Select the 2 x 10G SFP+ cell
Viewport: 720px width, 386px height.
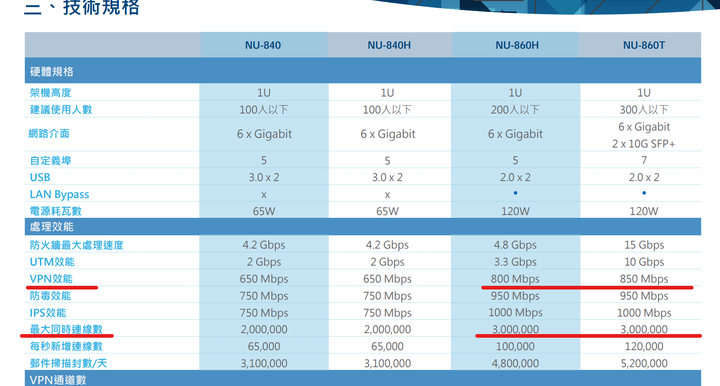tap(644, 144)
